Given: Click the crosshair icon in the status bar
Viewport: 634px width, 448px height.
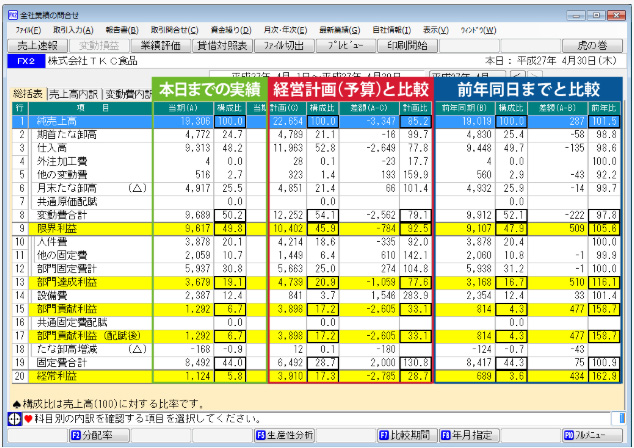Looking at the screenshot, I should click(15, 419).
